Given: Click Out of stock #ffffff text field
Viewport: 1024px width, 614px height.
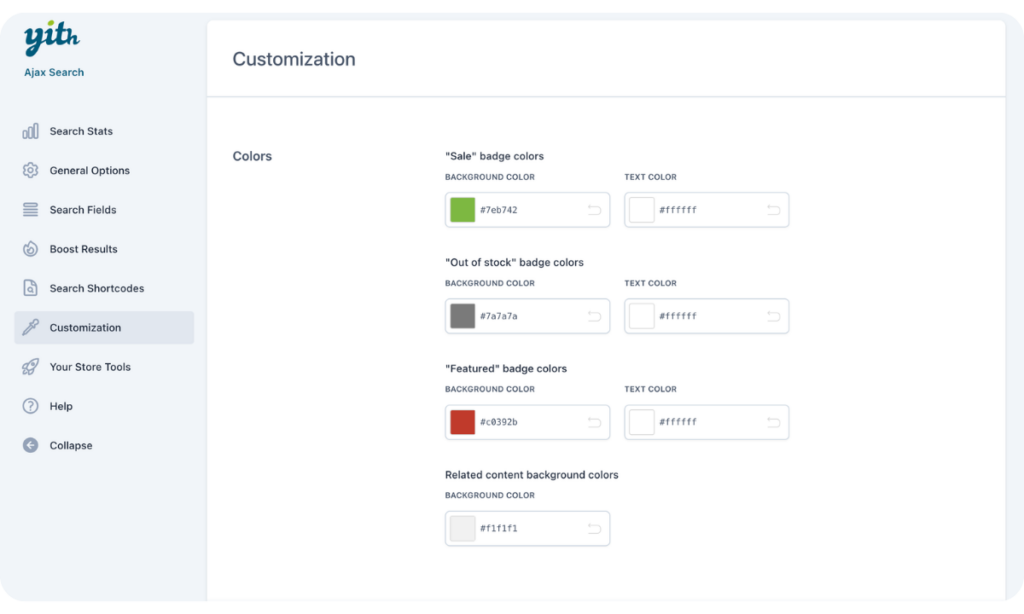Looking at the screenshot, I should pos(707,316).
